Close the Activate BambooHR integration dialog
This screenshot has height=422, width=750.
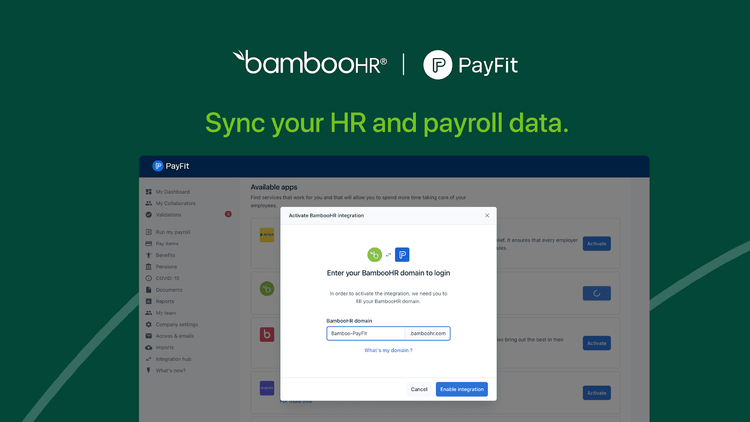pos(487,215)
